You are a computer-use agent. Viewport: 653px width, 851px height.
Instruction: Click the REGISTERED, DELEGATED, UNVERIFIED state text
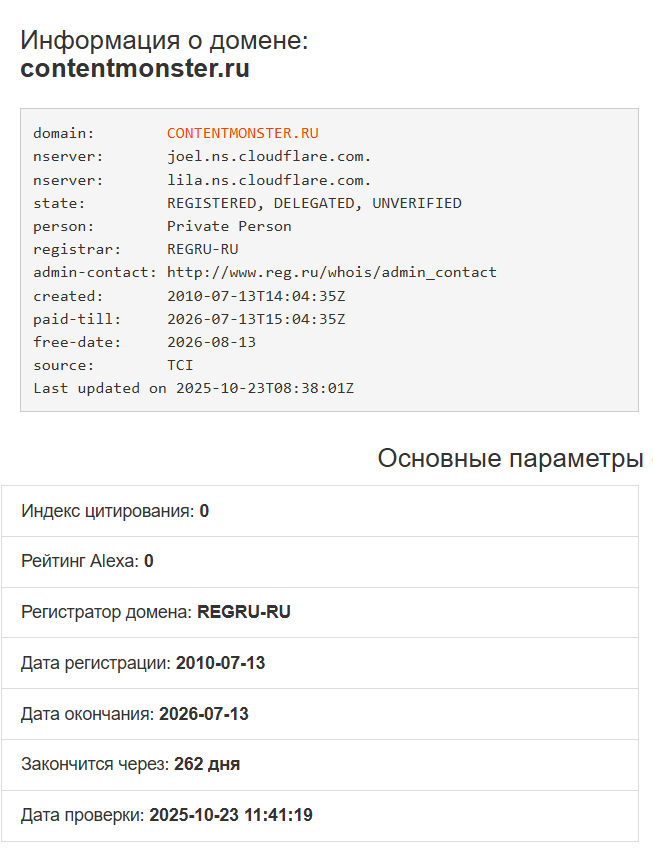pyautogui.click(x=314, y=203)
